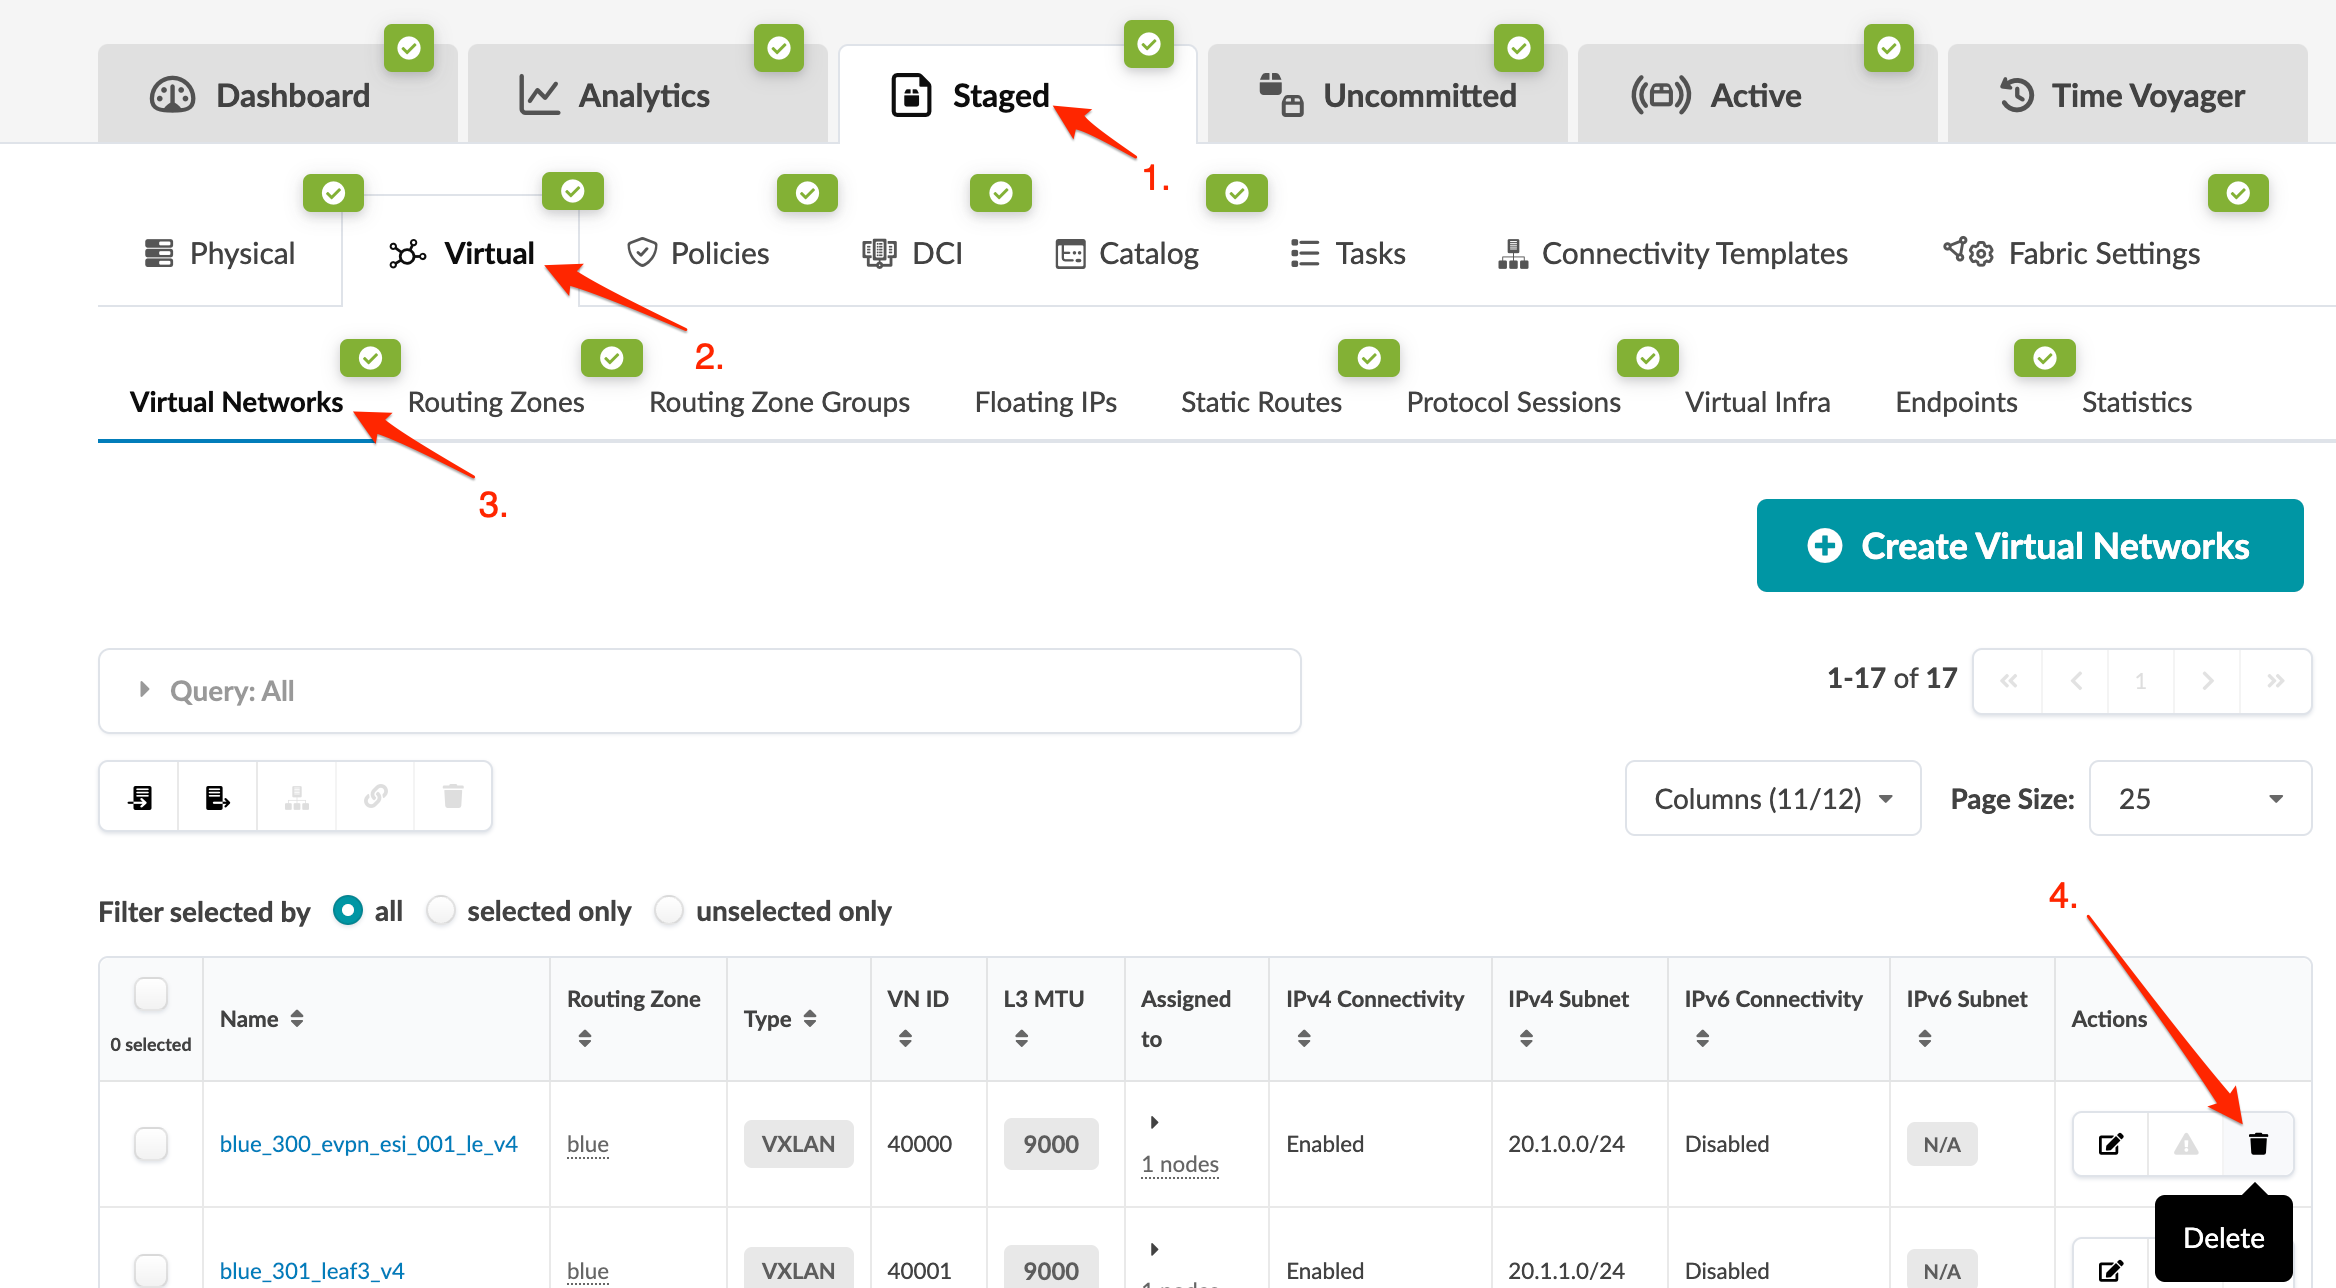Click the assign connectivity template toolbar icon
Image resolution: width=2336 pixels, height=1288 pixels.
(x=296, y=797)
